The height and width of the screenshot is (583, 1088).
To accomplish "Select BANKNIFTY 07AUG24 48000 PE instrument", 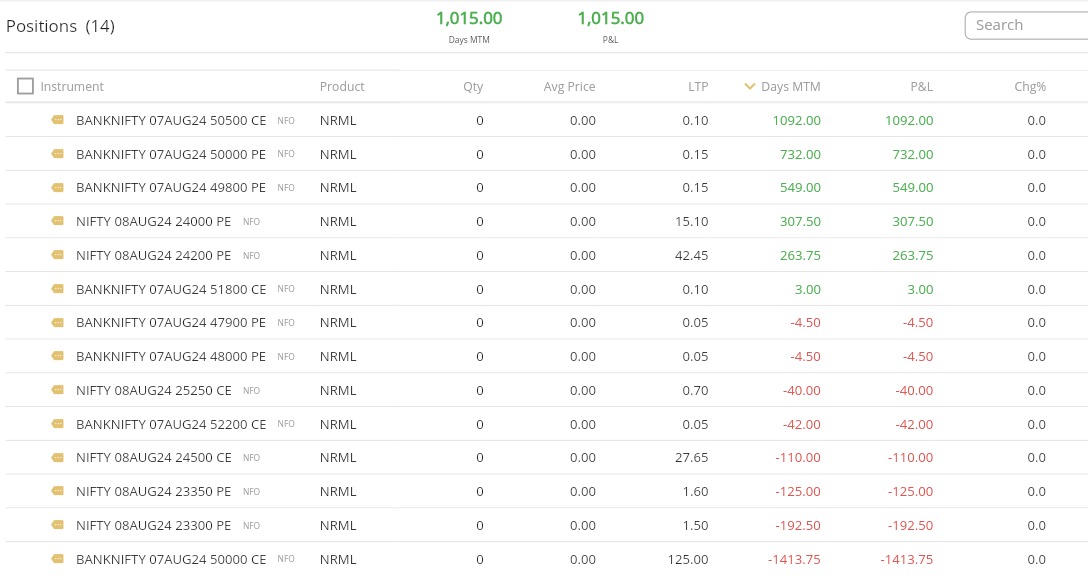I will point(171,357).
